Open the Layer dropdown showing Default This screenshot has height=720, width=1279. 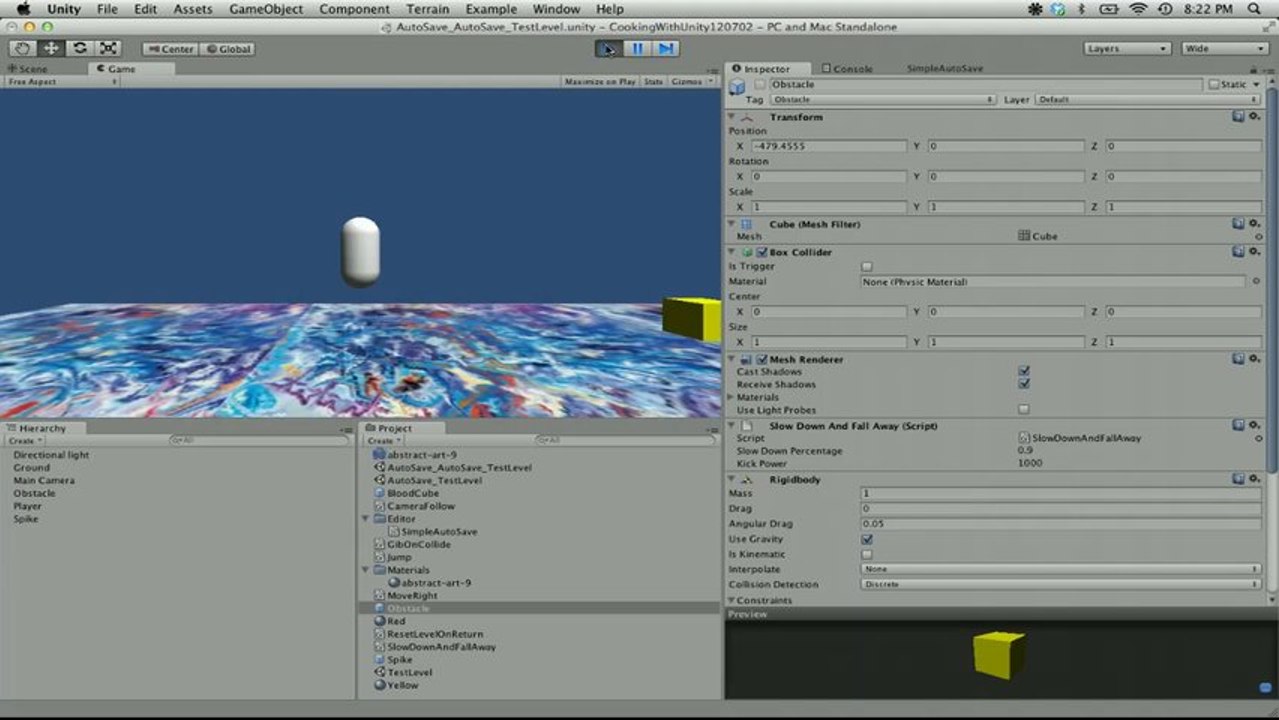1149,100
